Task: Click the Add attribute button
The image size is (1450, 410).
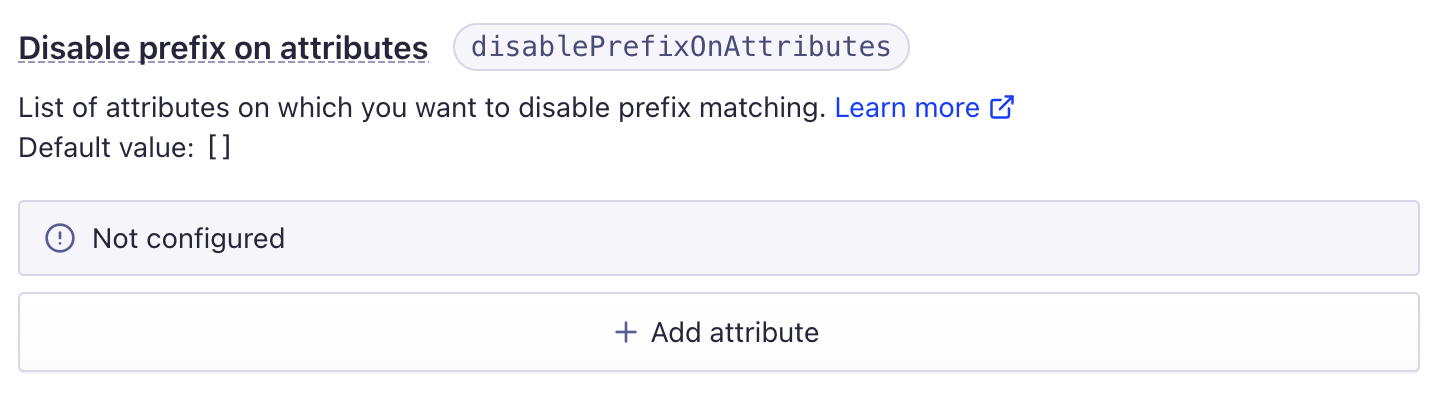Action: 719,332
